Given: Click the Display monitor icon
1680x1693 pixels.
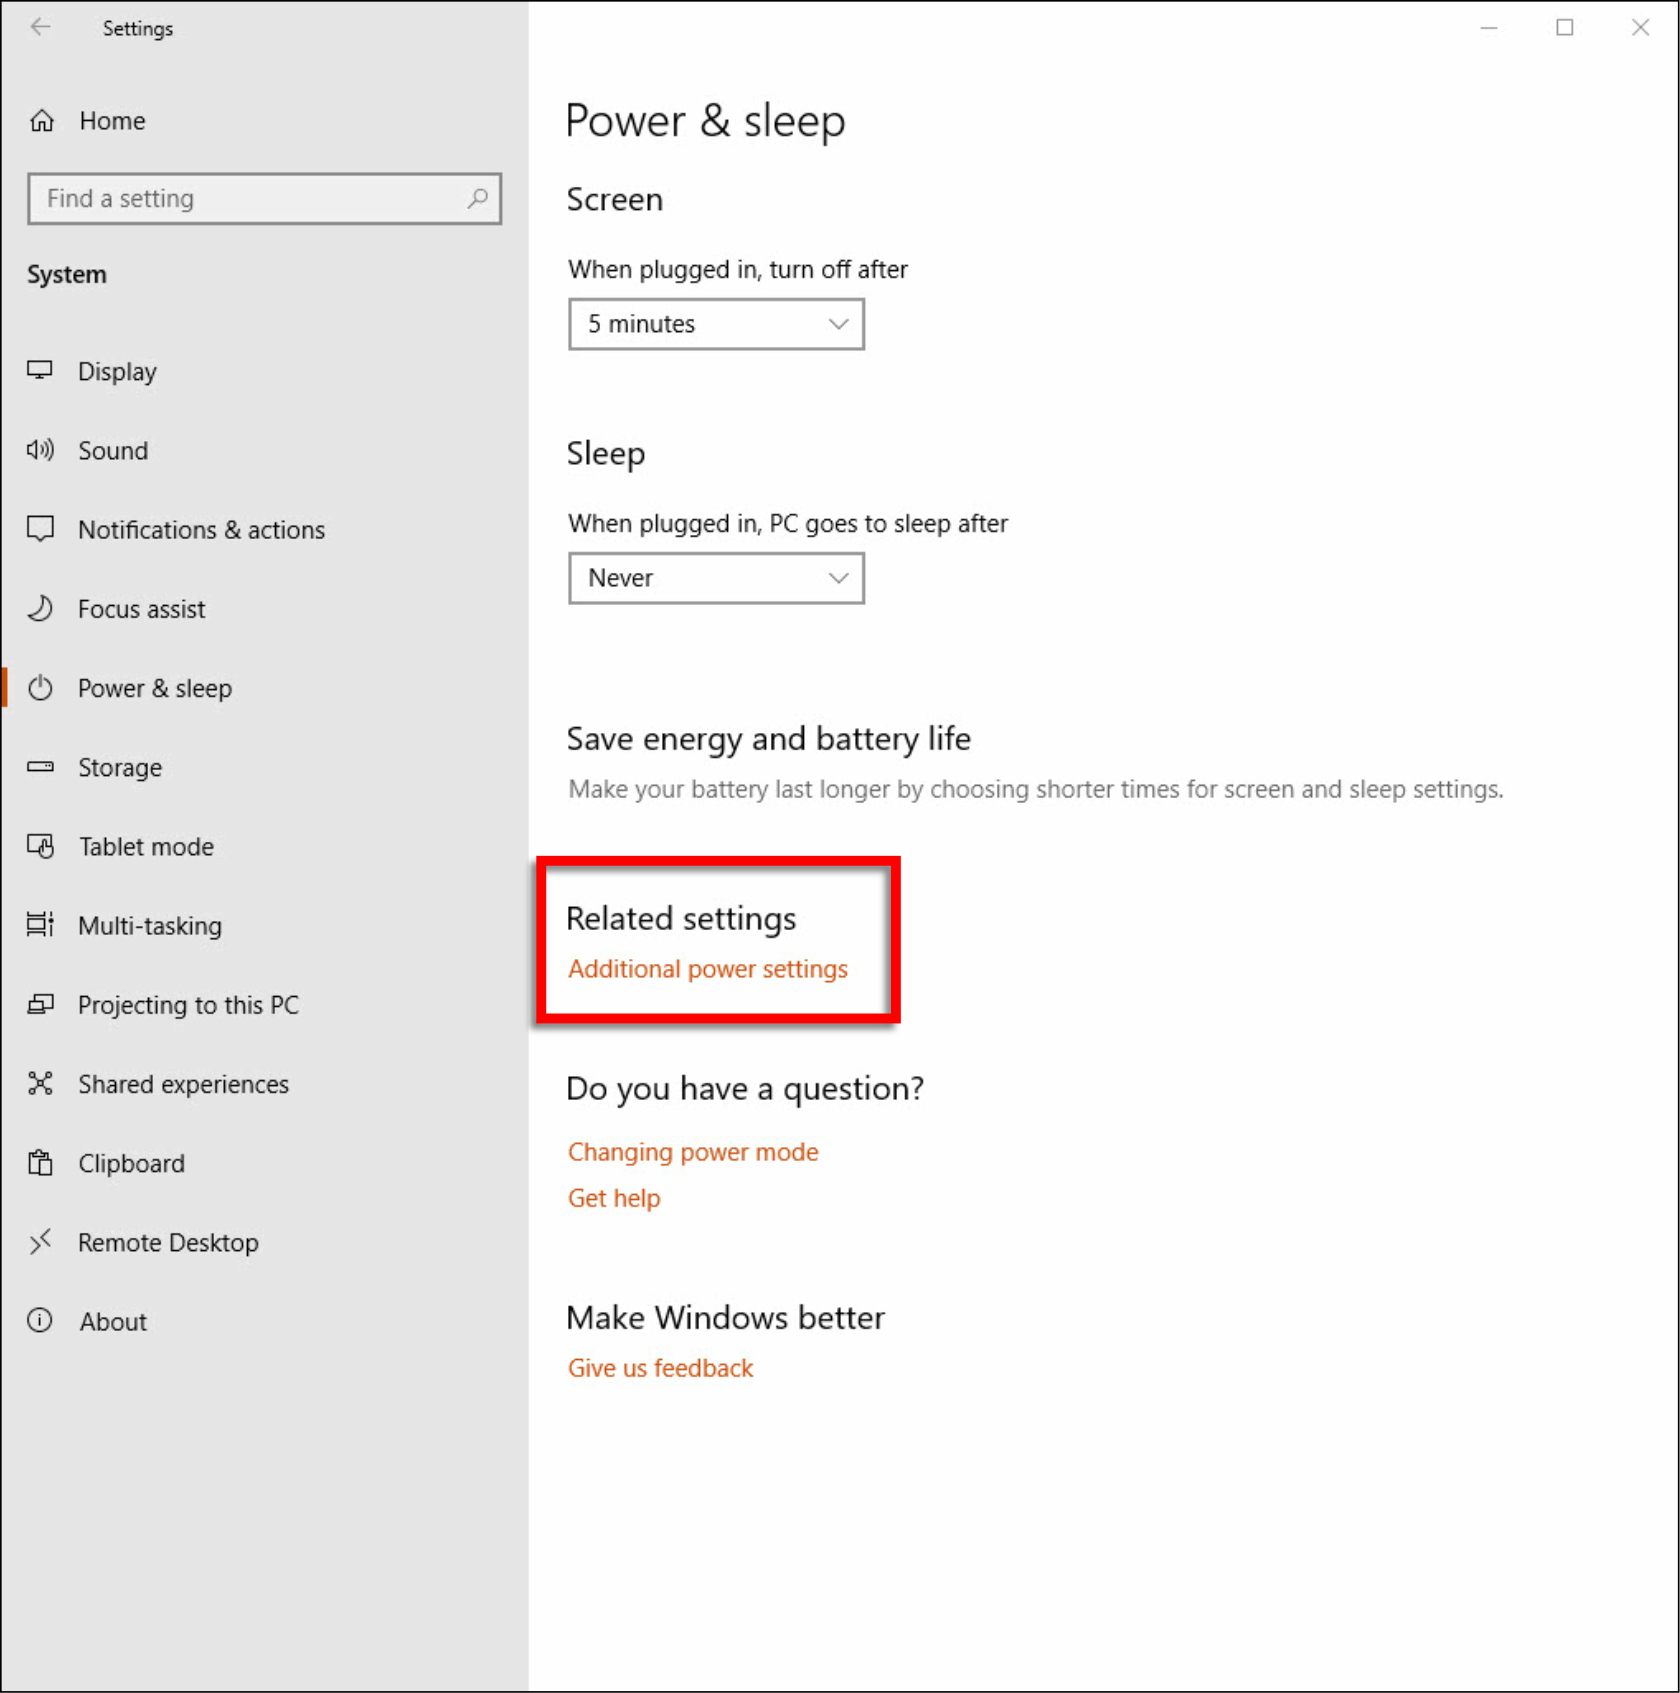Looking at the screenshot, I should tap(40, 371).
